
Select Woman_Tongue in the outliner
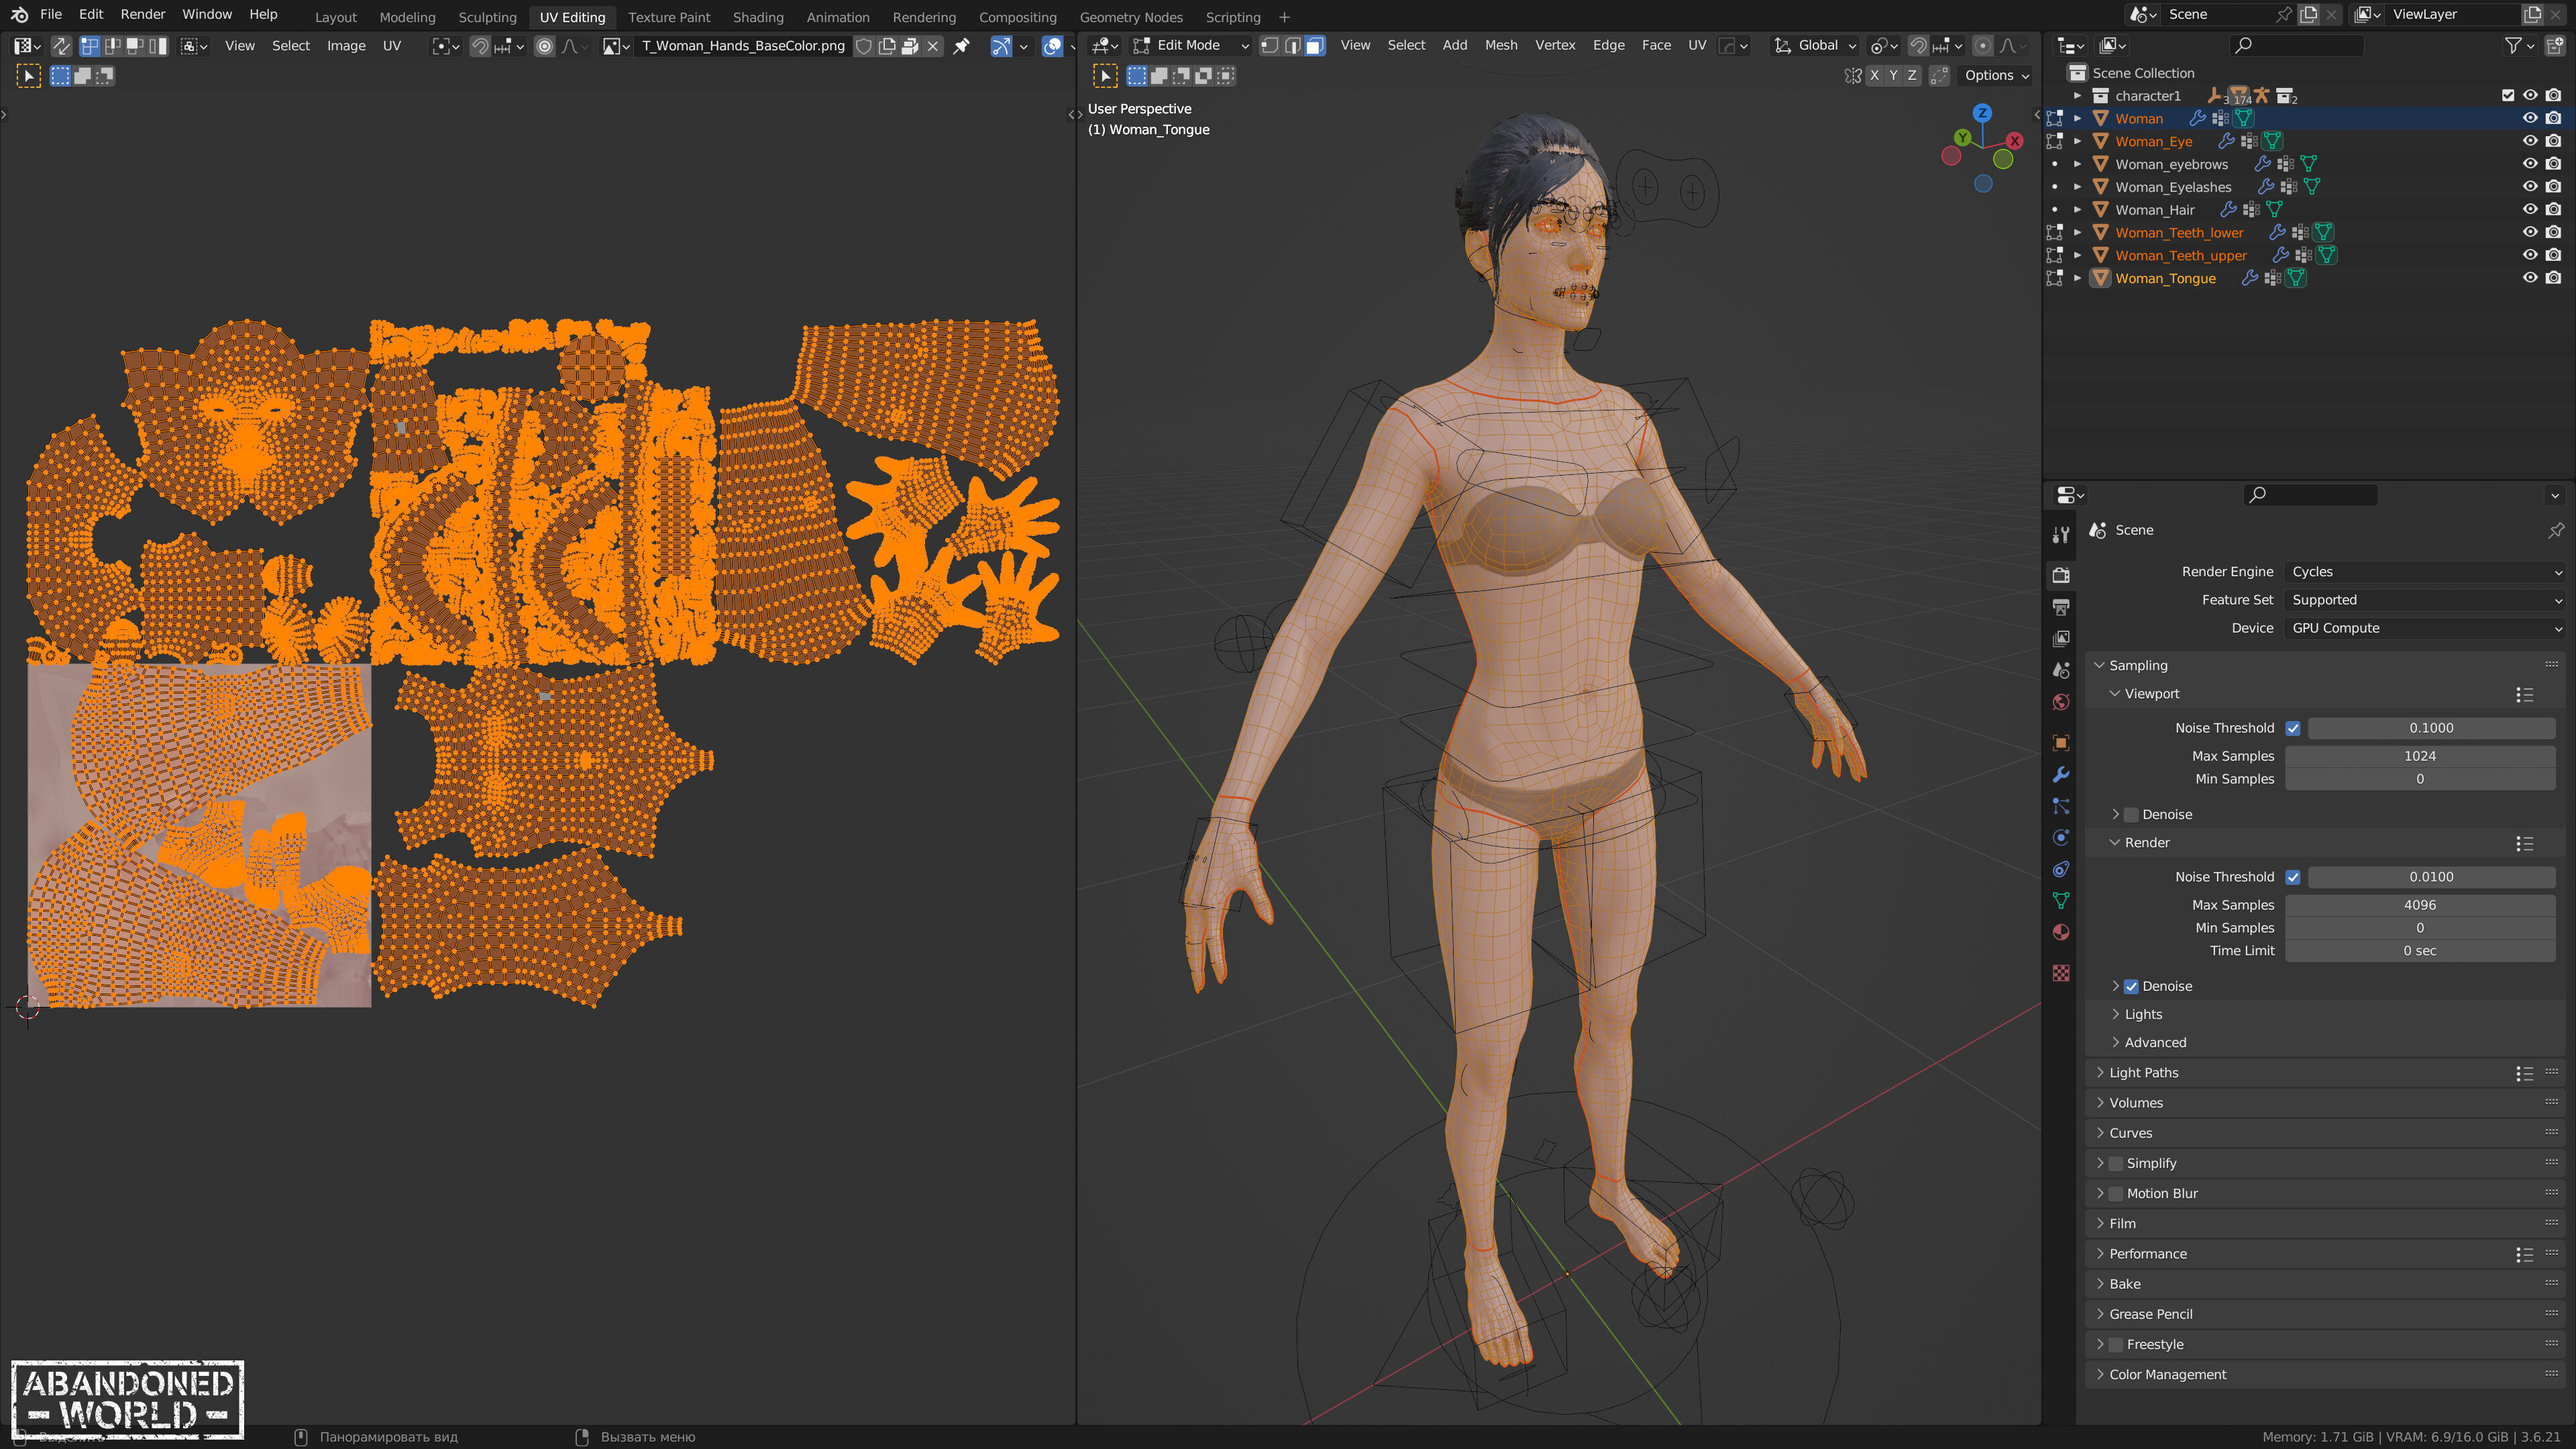tap(2165, 279)
